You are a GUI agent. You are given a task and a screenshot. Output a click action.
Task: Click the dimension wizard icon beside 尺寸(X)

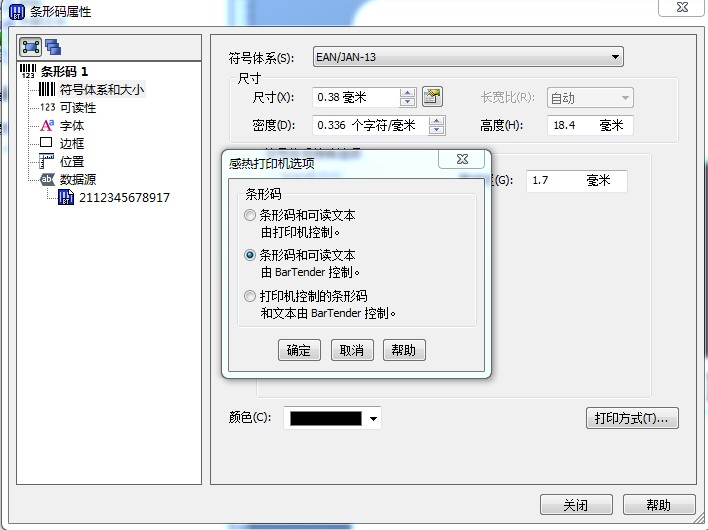[432, 97]
